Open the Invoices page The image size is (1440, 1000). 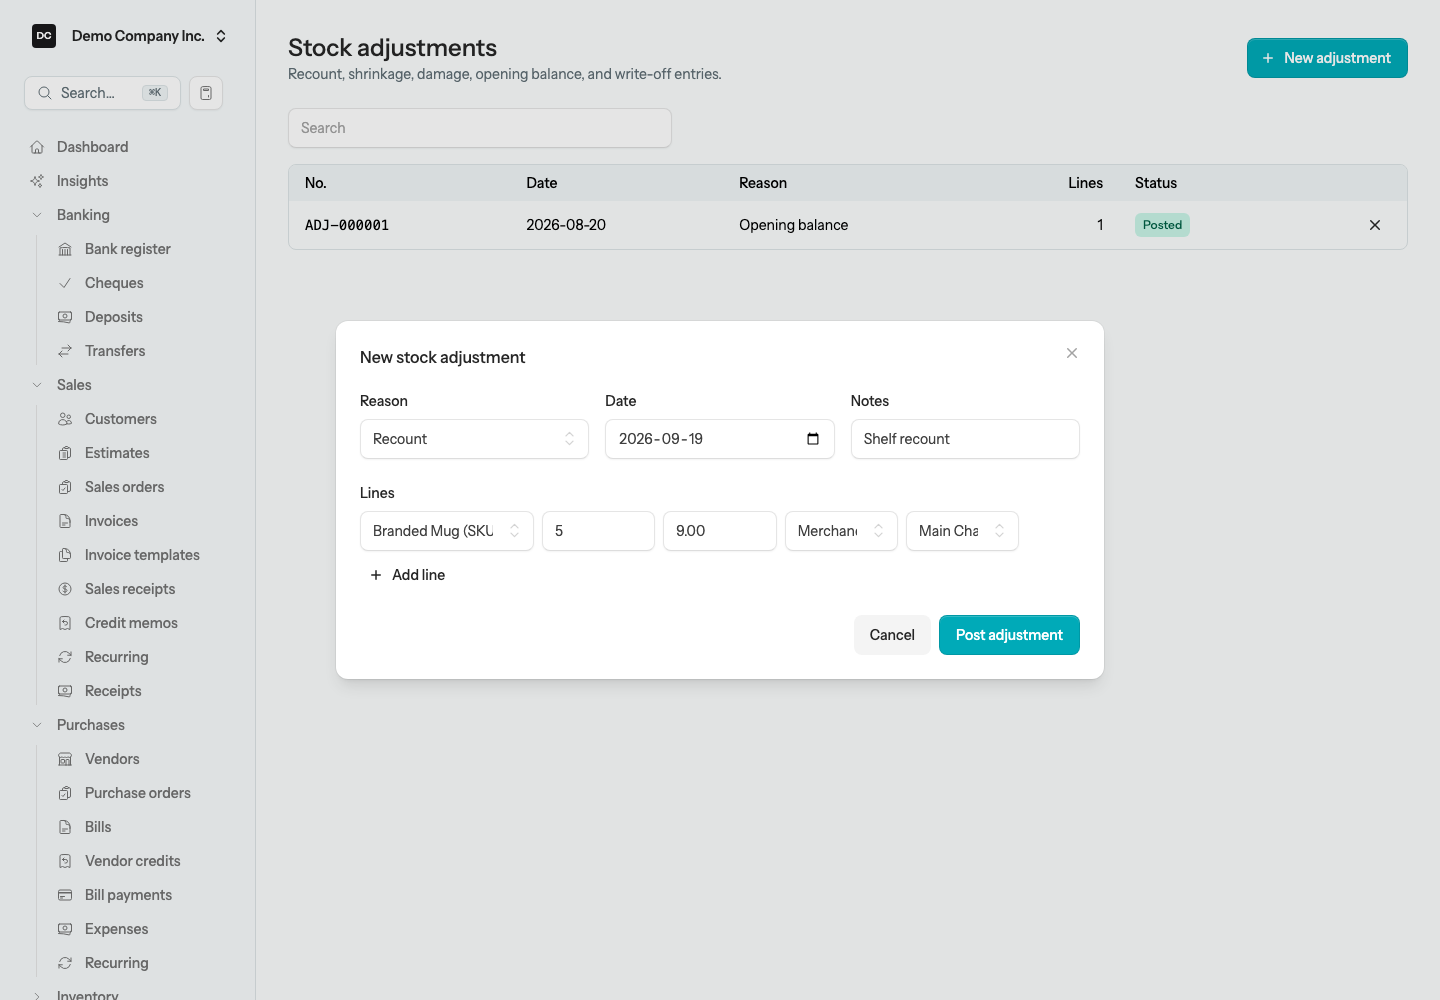(111, 521)
